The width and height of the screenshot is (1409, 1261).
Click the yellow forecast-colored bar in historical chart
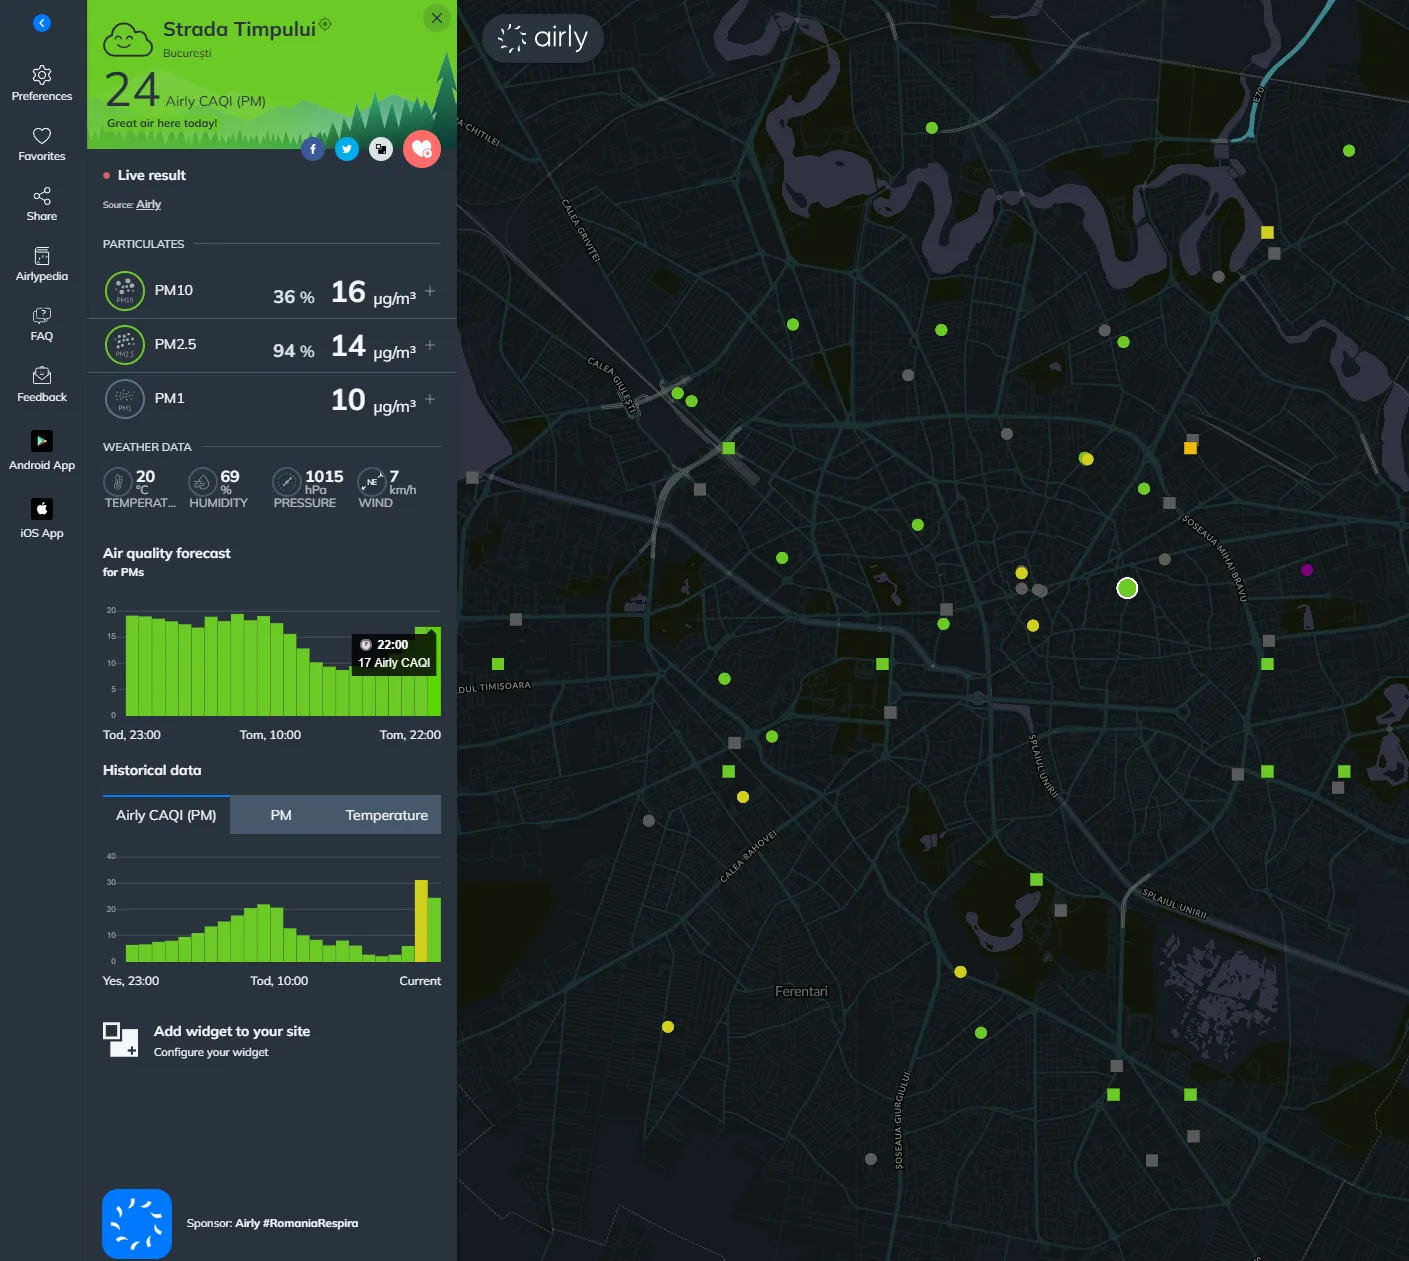click(421, 921)
